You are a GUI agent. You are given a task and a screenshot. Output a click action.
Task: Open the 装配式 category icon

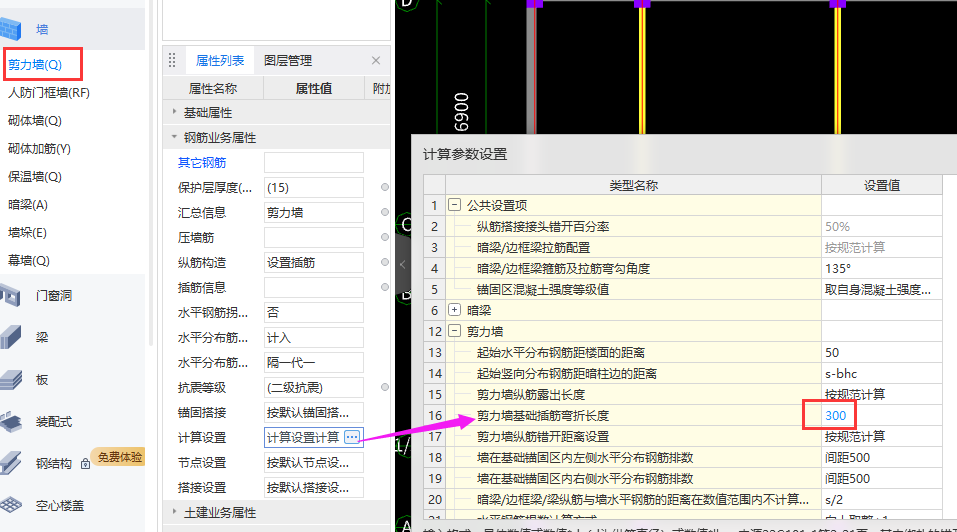click(x=11, y=422)
